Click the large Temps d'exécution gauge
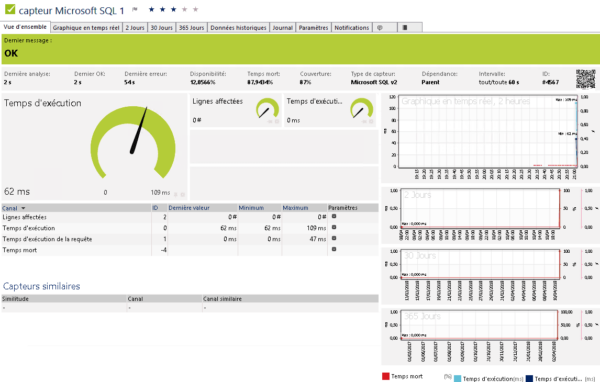The width and height of the screenshot is (600, 382). click(133, 142)
